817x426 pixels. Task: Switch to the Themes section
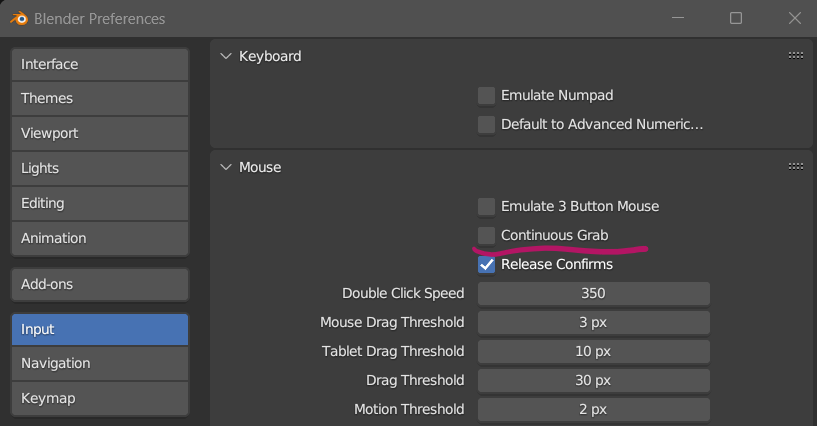click(x=100, y=99)
